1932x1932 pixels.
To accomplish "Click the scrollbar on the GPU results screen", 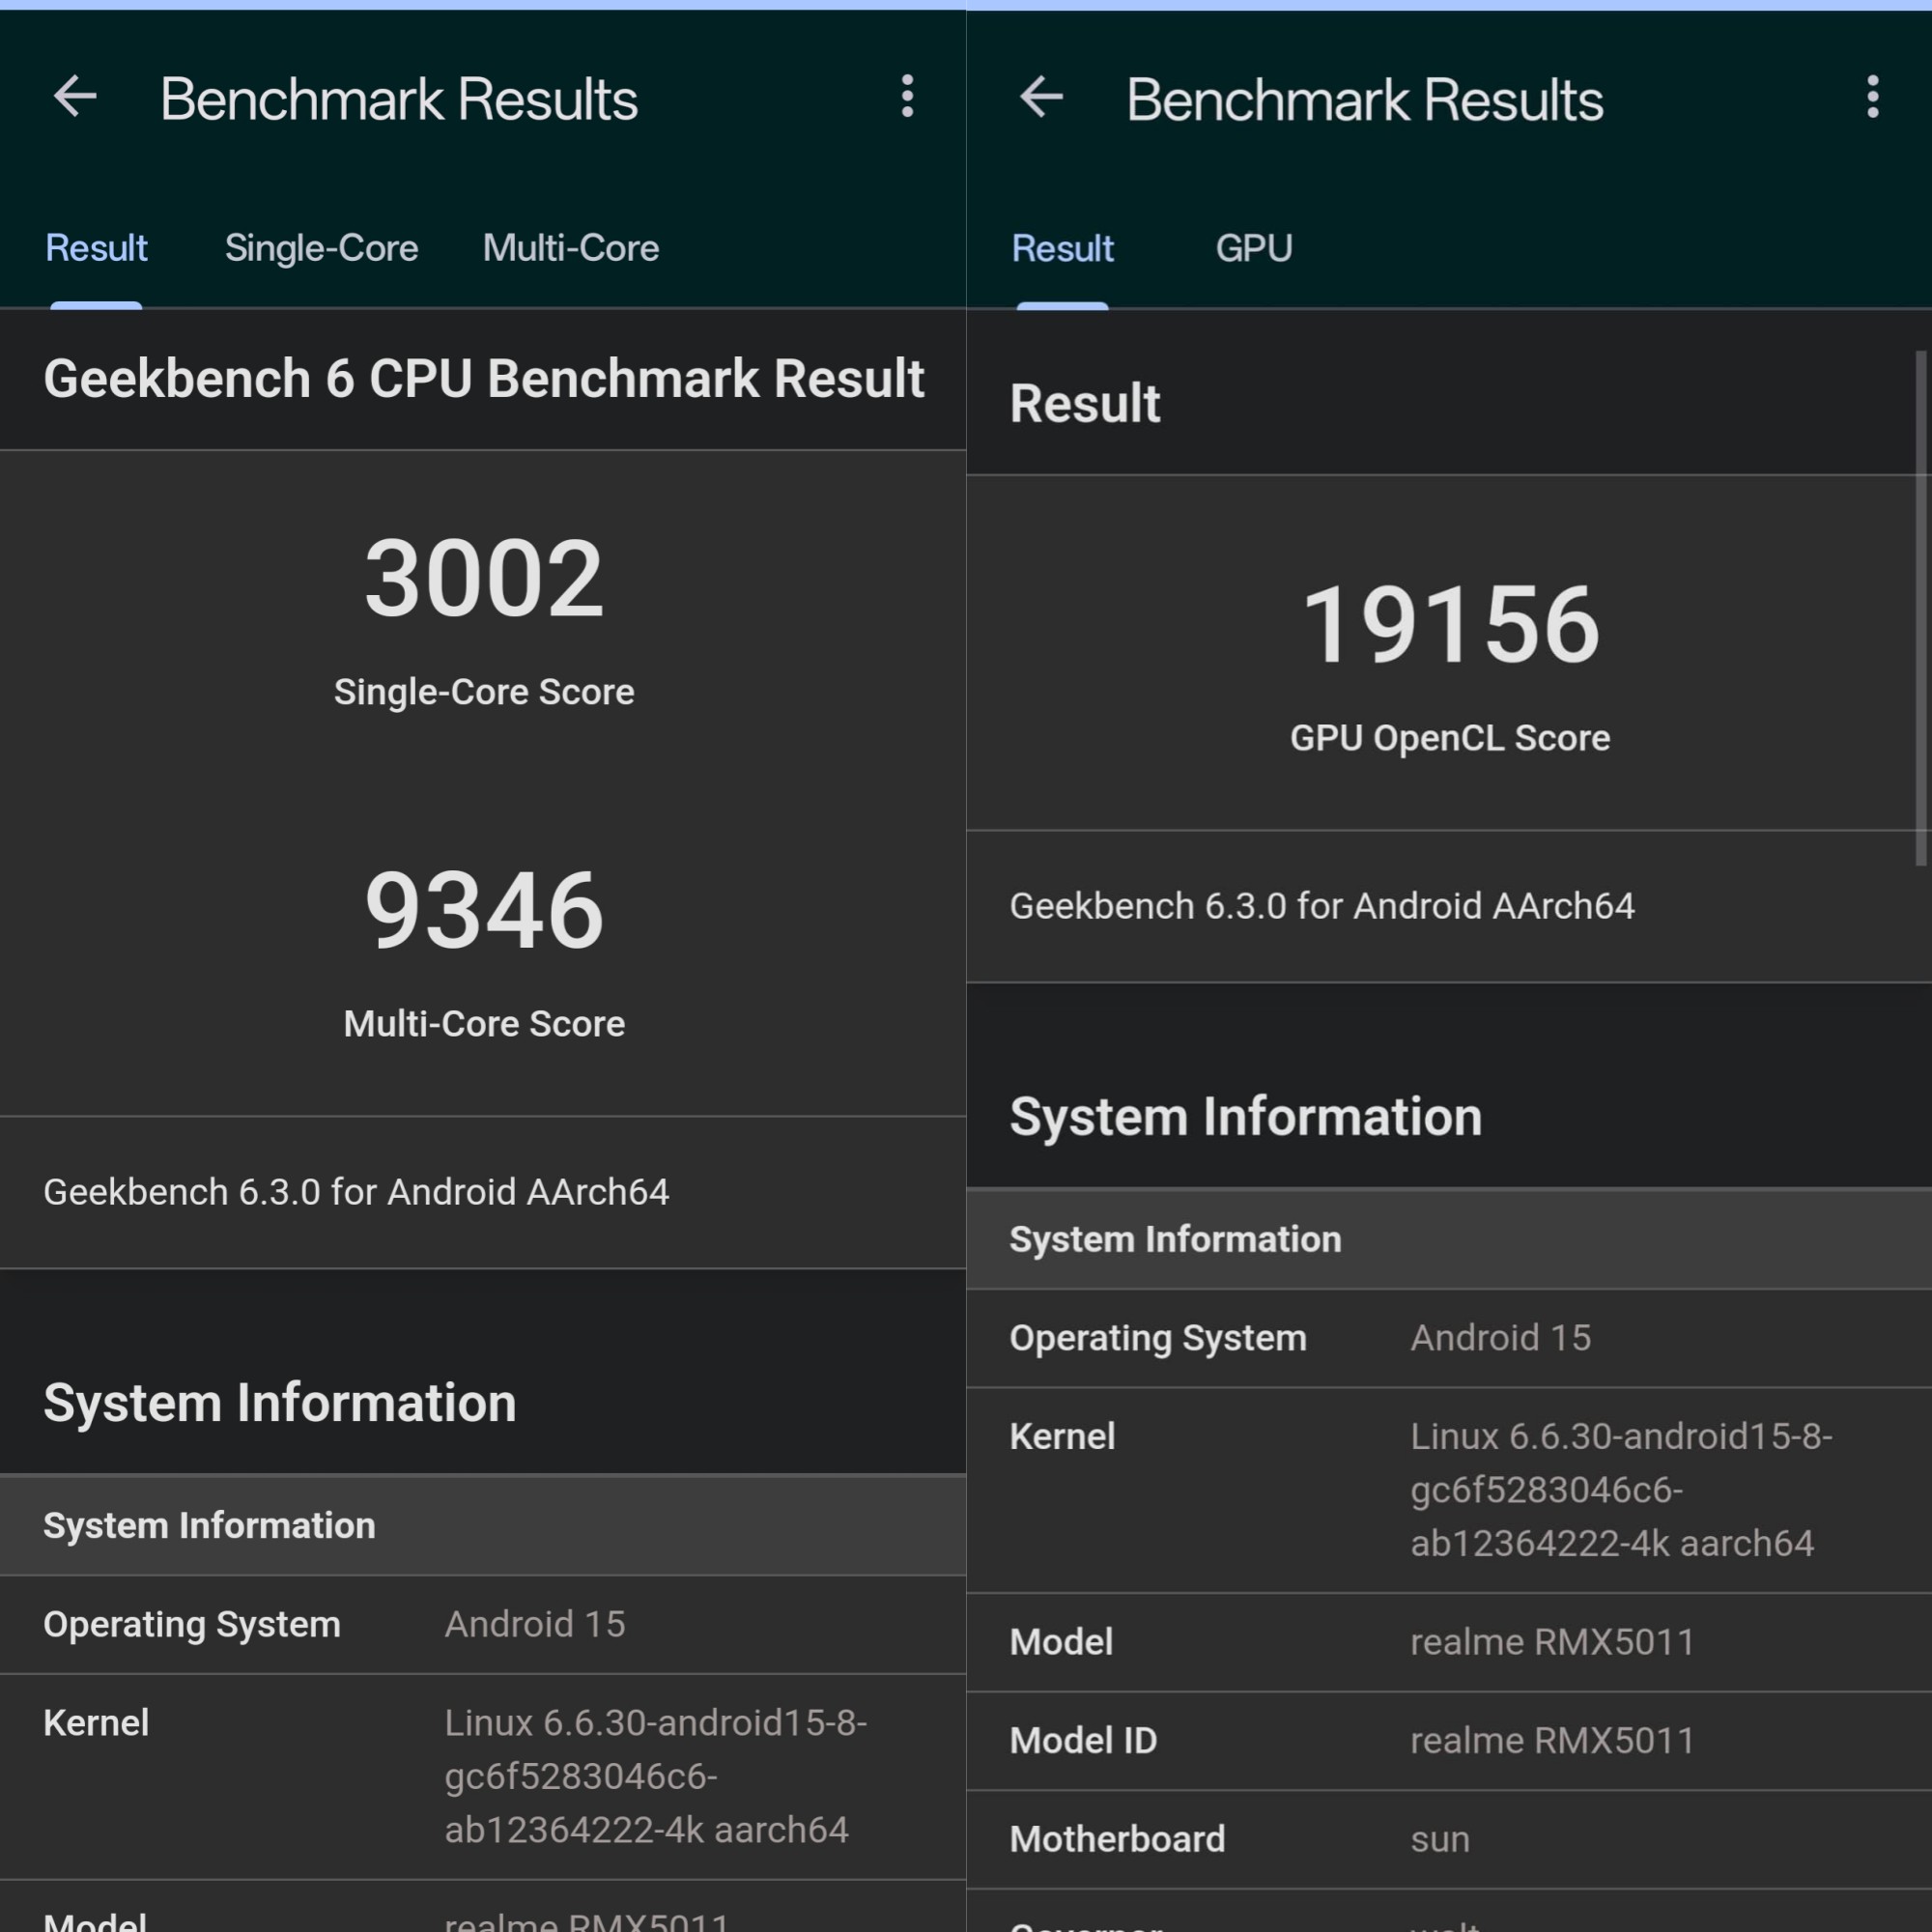I will tap(1921, 608).
